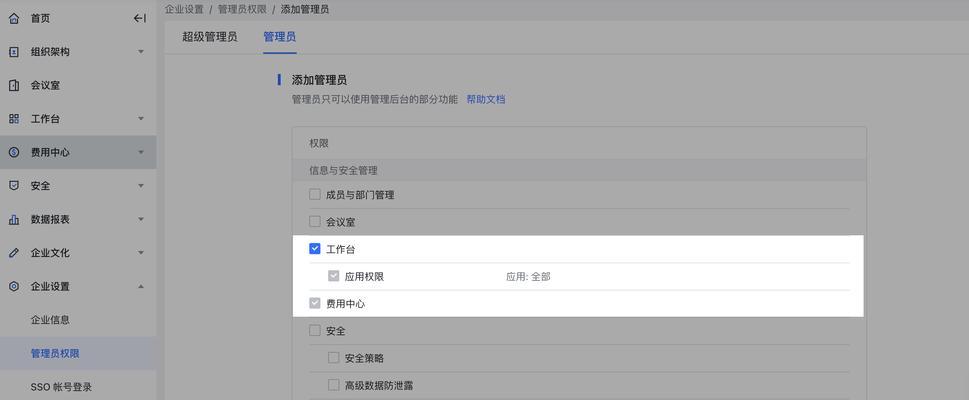Image resolution: width=969 pixels, height=400 pixels.
Task: Expand the 安全 sidebar arrow
Action: coord(141,185)
